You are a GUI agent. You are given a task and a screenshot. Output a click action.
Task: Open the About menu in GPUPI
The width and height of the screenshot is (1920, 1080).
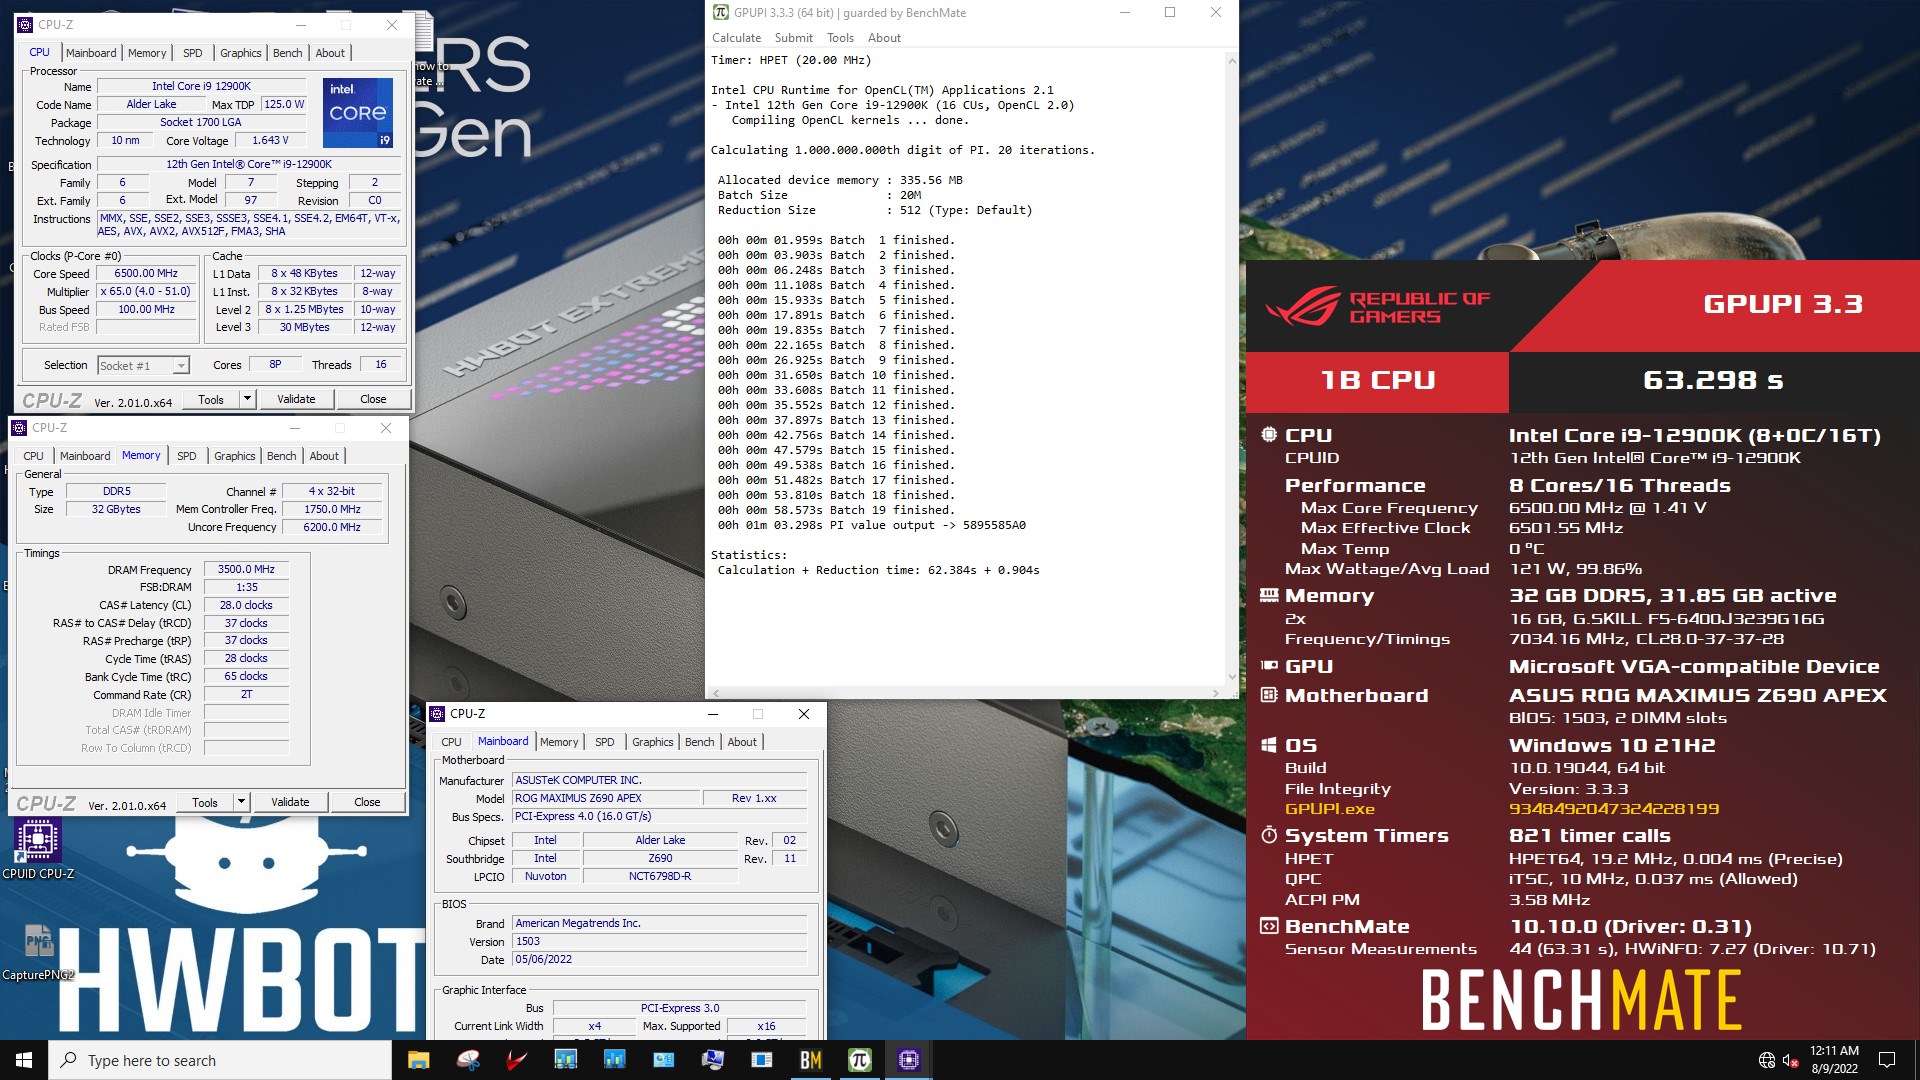pos(884,38)
